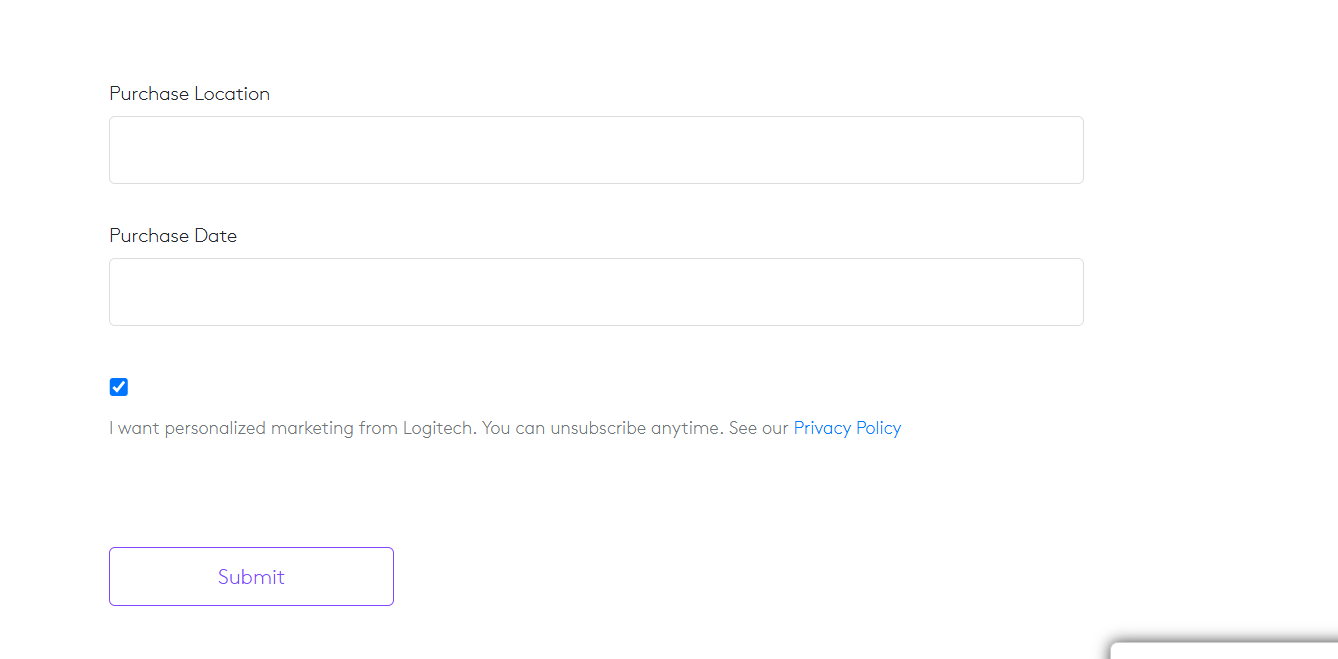Screen dimensions: 1338x659
Task: Select the date entry field for purchase
Action: coord(596,292)
